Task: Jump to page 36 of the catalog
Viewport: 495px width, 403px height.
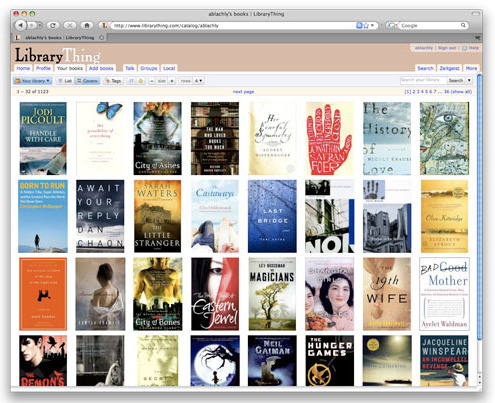Action: (x=446, y=92)
